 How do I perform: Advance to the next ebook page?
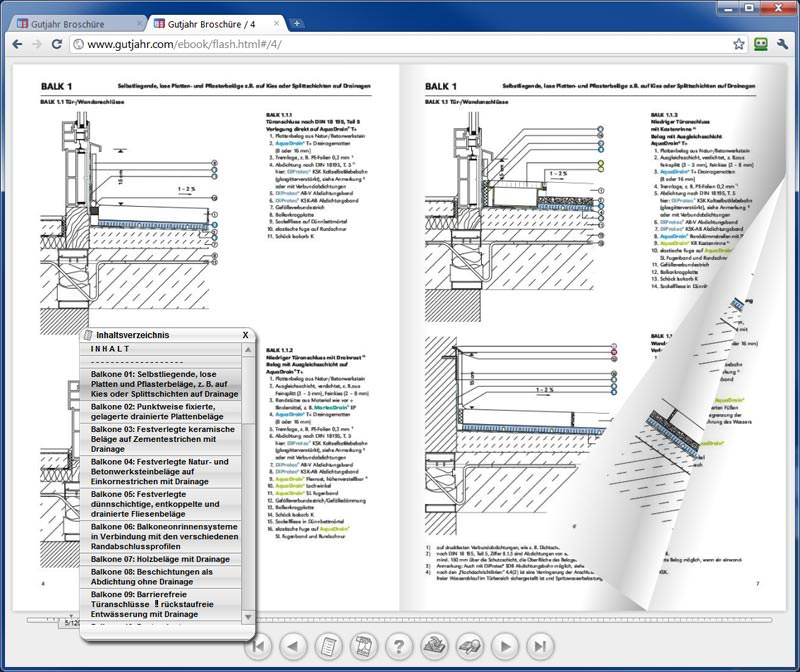click(x=505, y=646)
